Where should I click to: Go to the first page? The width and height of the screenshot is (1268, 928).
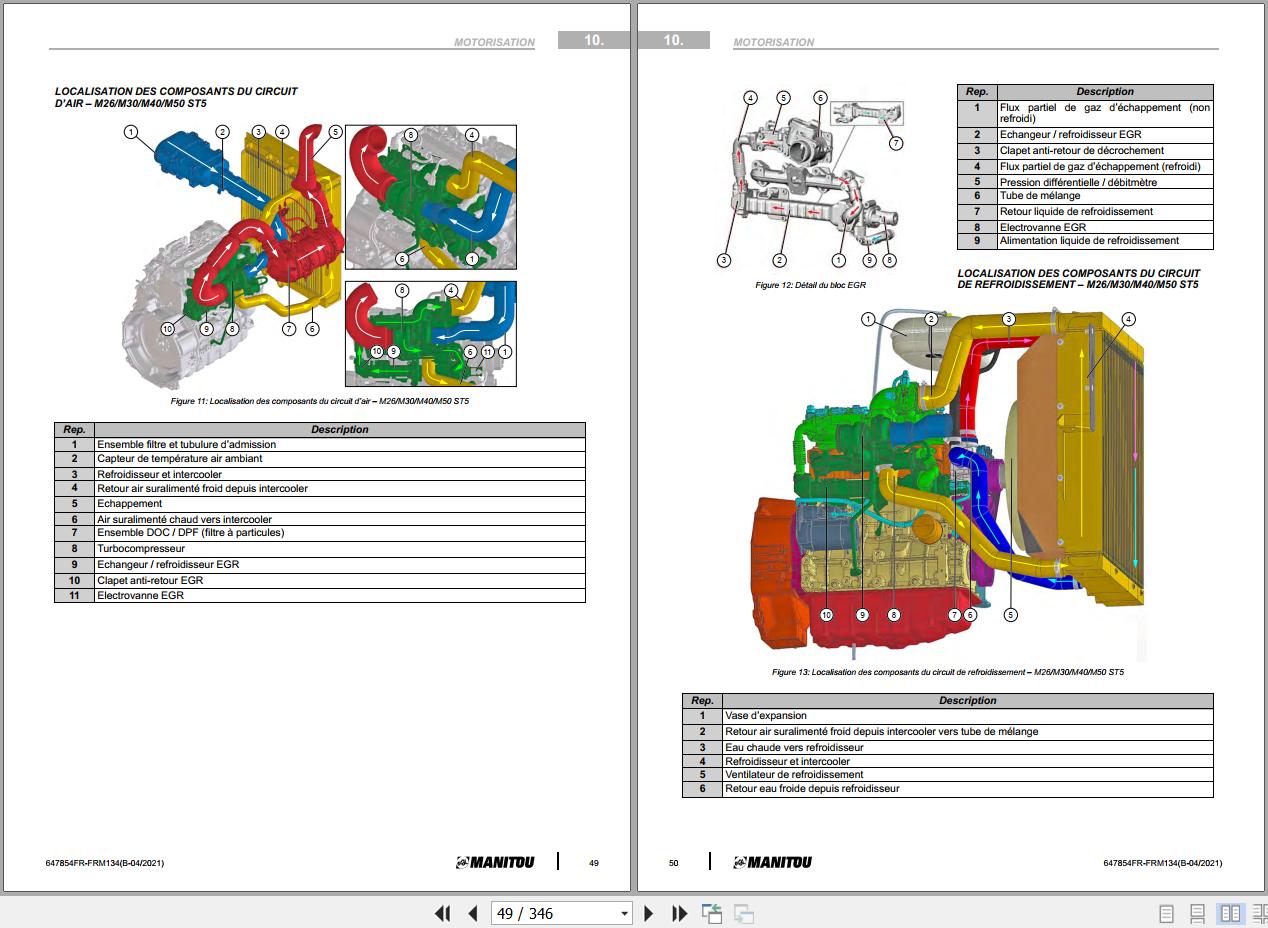(442, 913)
